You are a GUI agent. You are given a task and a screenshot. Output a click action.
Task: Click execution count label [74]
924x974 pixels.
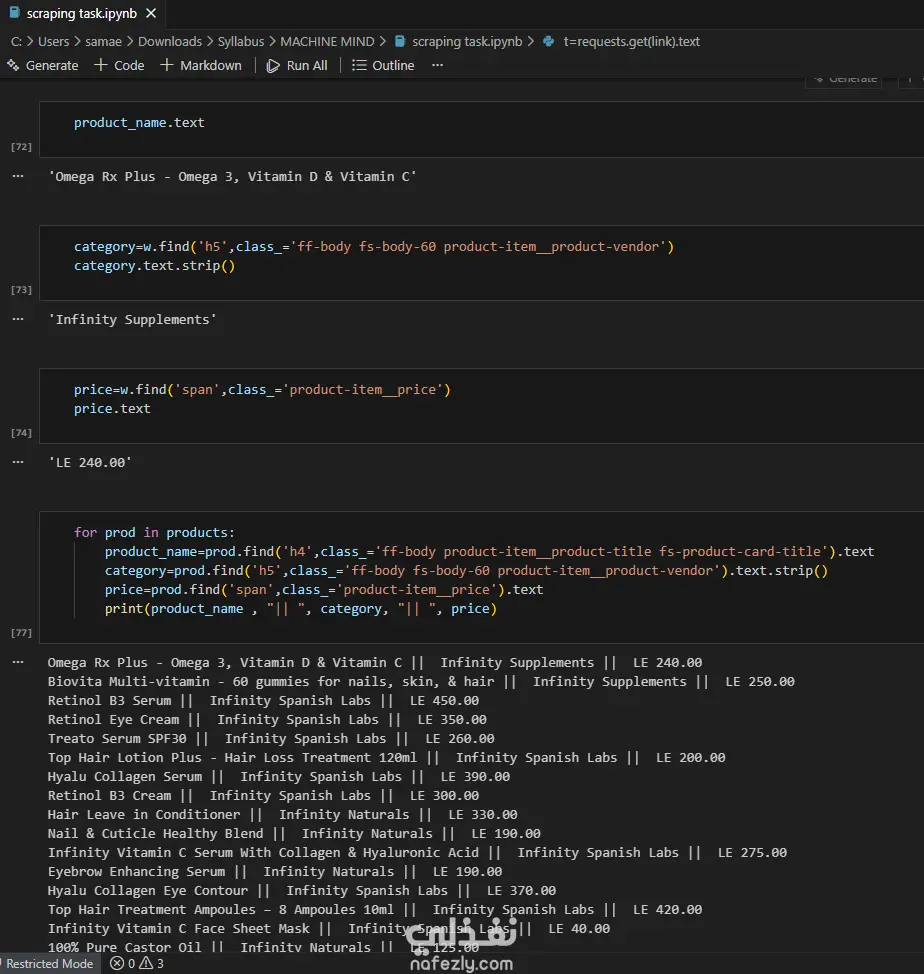[21, 432]
